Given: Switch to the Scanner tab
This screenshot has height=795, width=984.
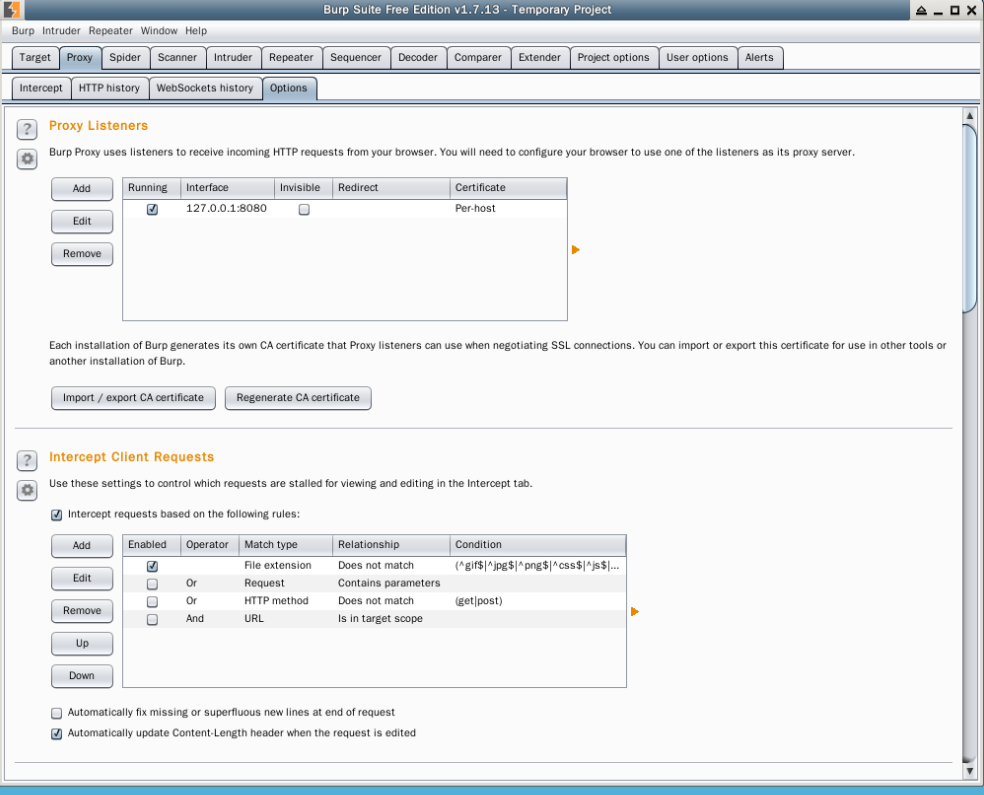Looking at the screenshot, I should [x=177, y=58].
